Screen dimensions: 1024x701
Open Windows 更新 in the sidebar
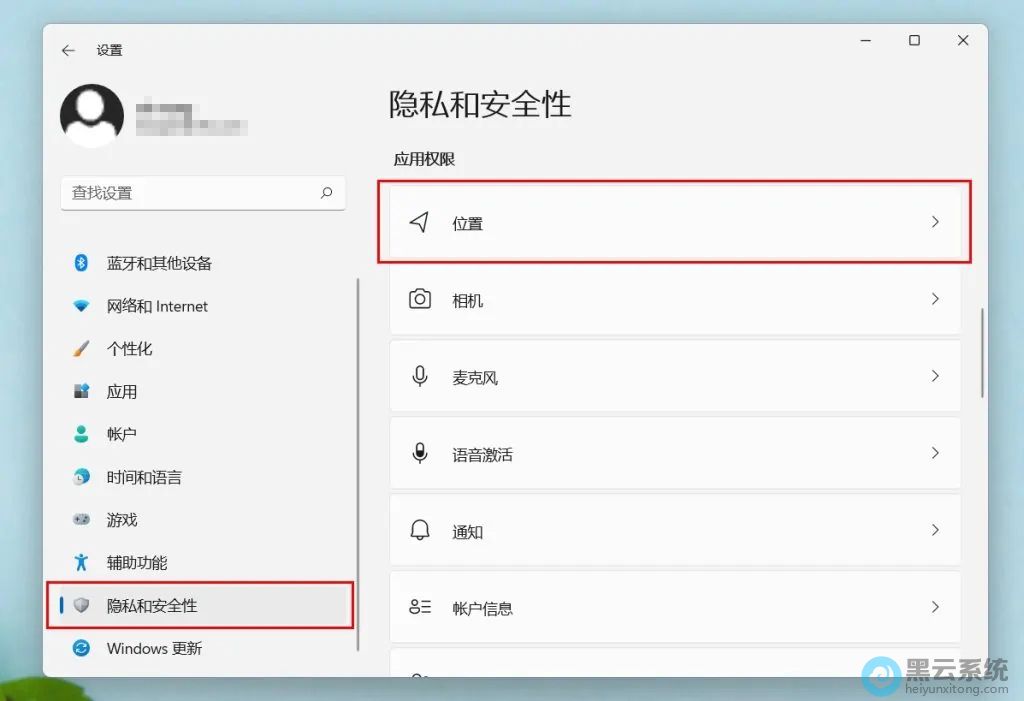pos(154,648)
